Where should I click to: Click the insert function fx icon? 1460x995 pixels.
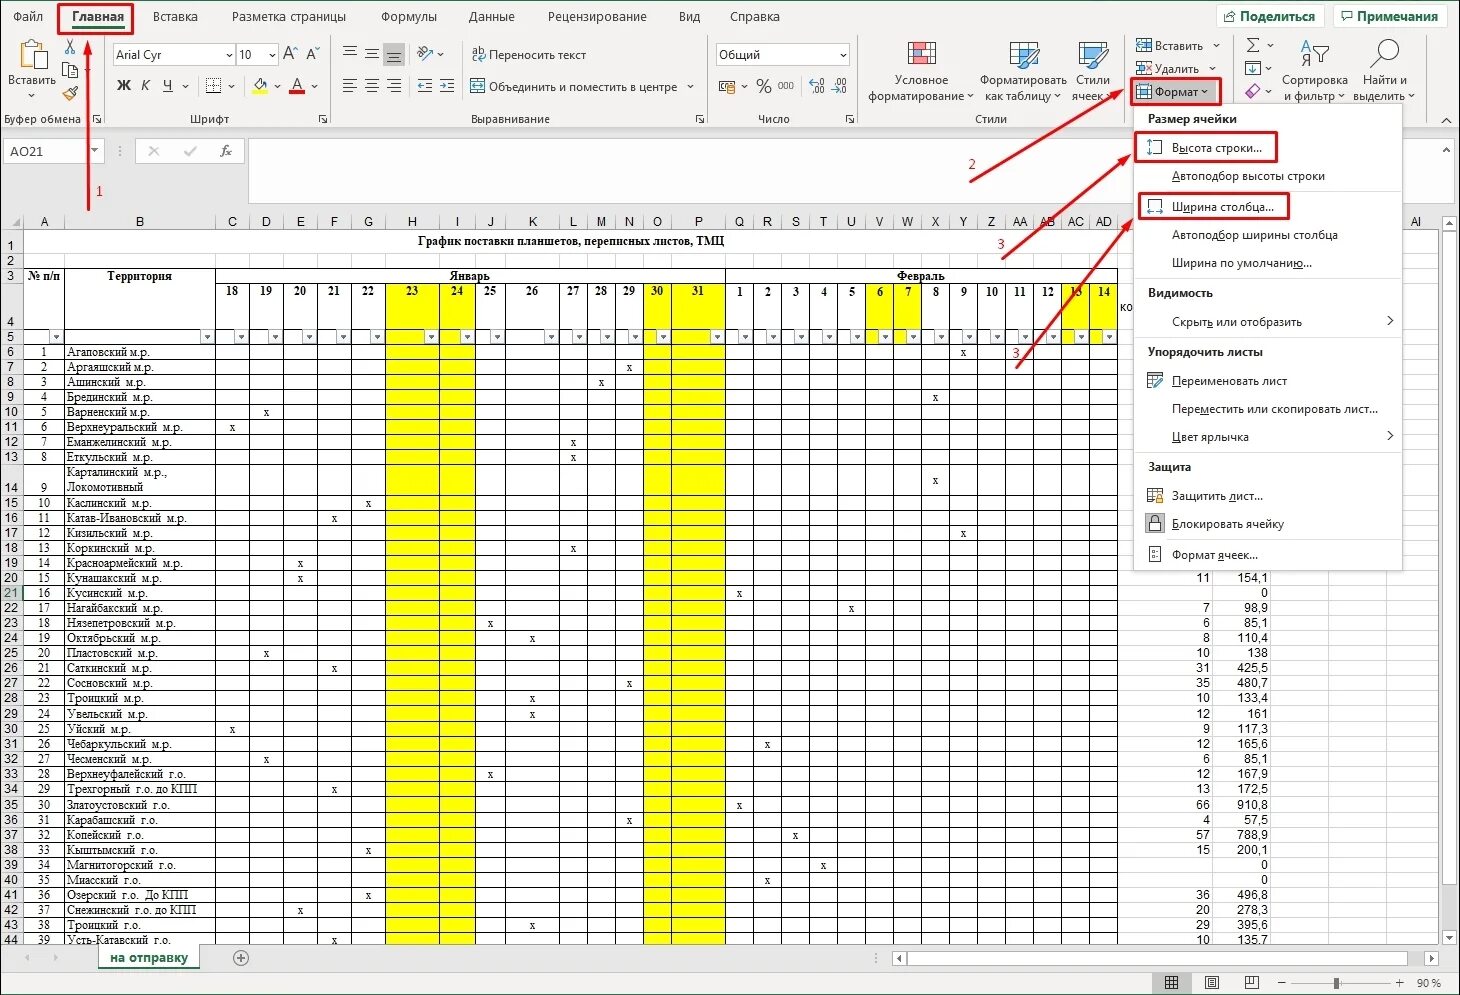coord(226,151)
